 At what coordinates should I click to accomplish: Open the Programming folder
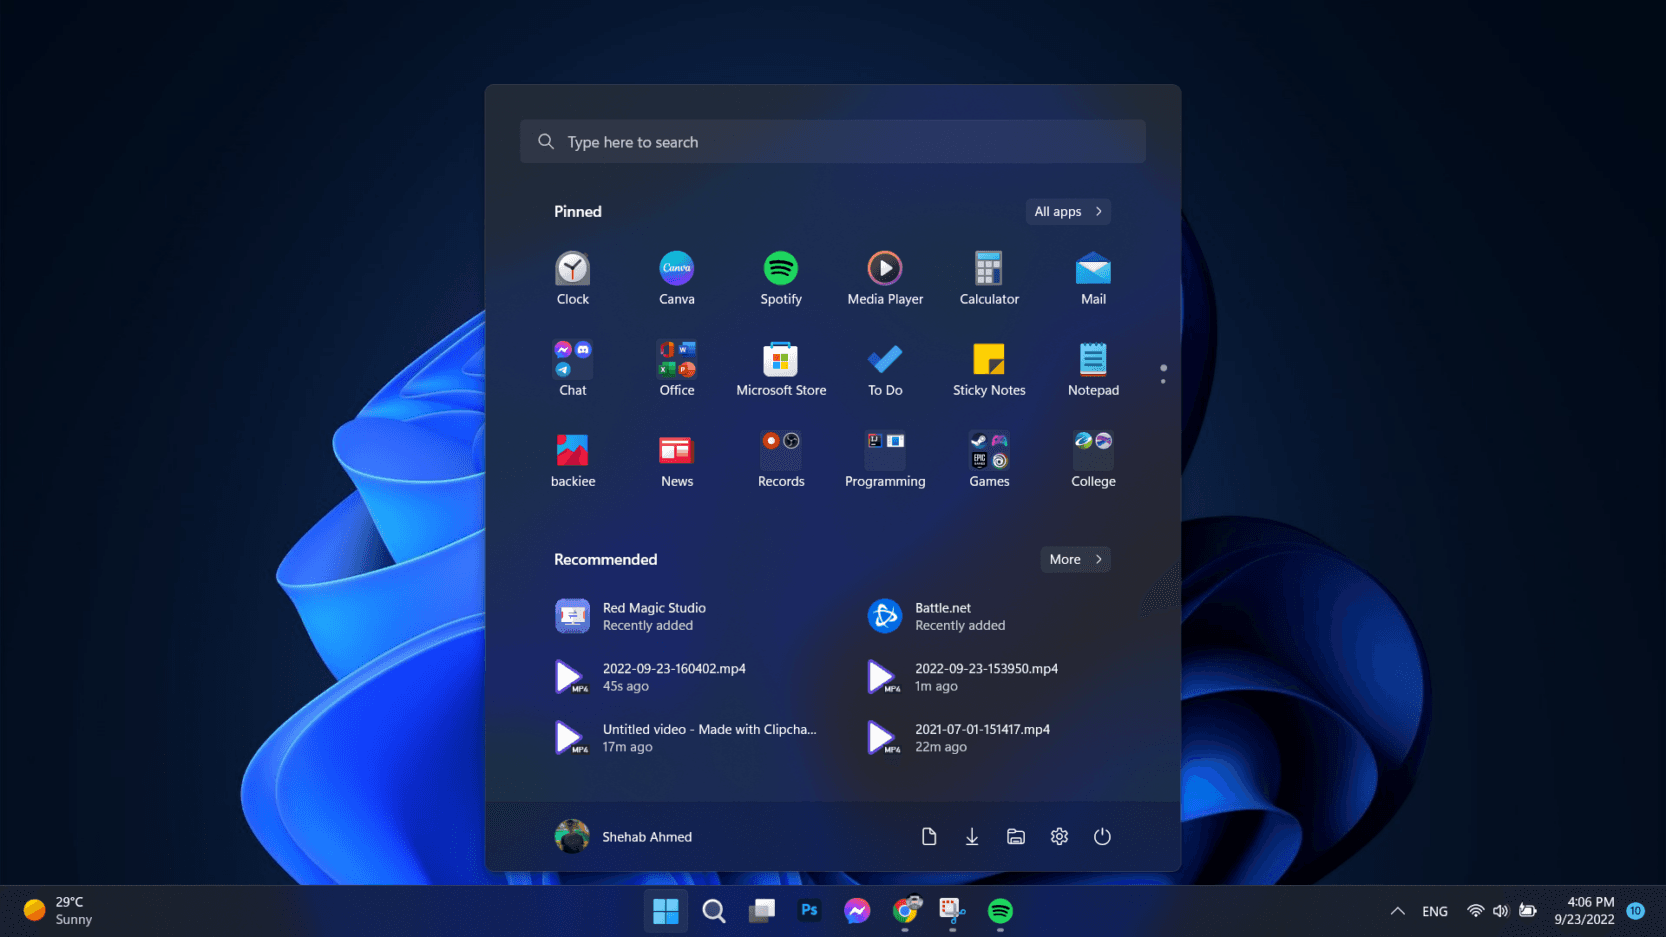(x=885, y=460)
